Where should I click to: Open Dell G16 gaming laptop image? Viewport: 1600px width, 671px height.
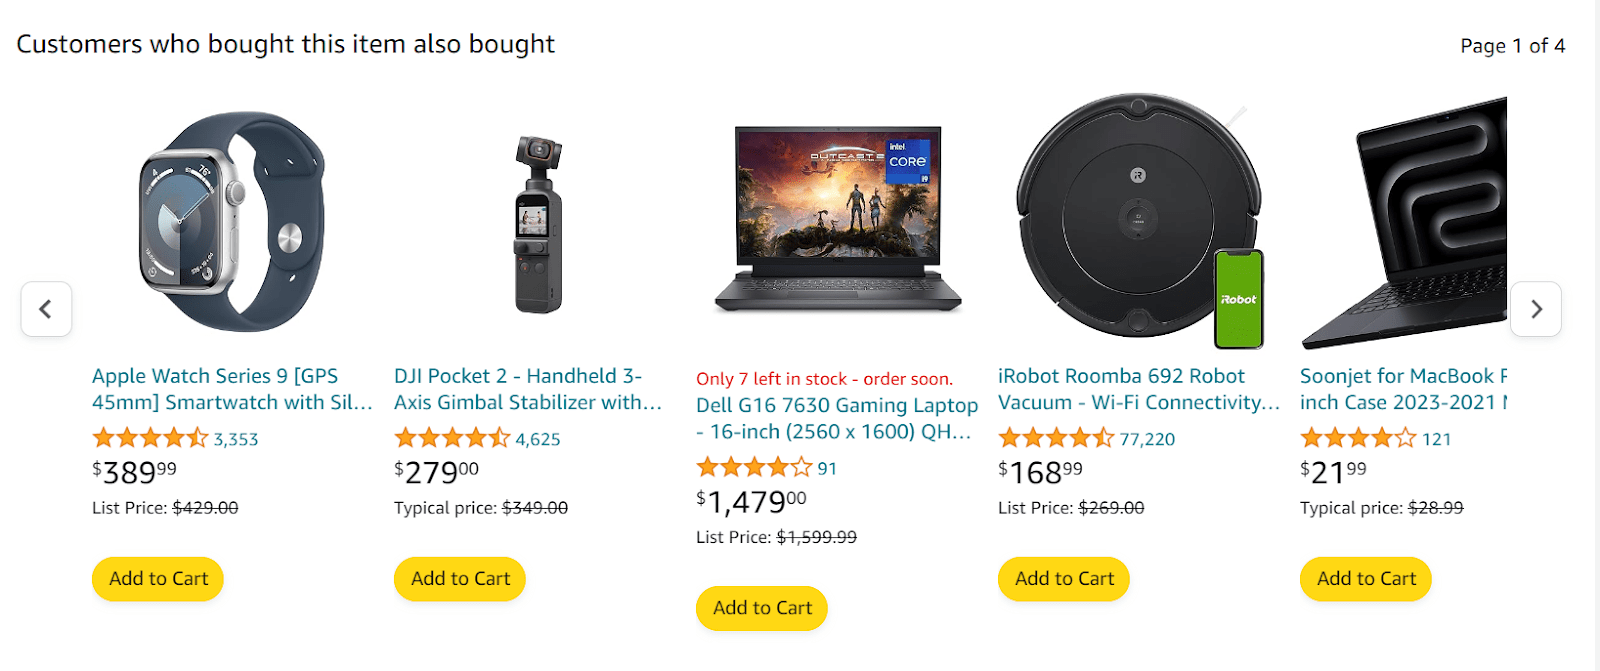point(838,220)
